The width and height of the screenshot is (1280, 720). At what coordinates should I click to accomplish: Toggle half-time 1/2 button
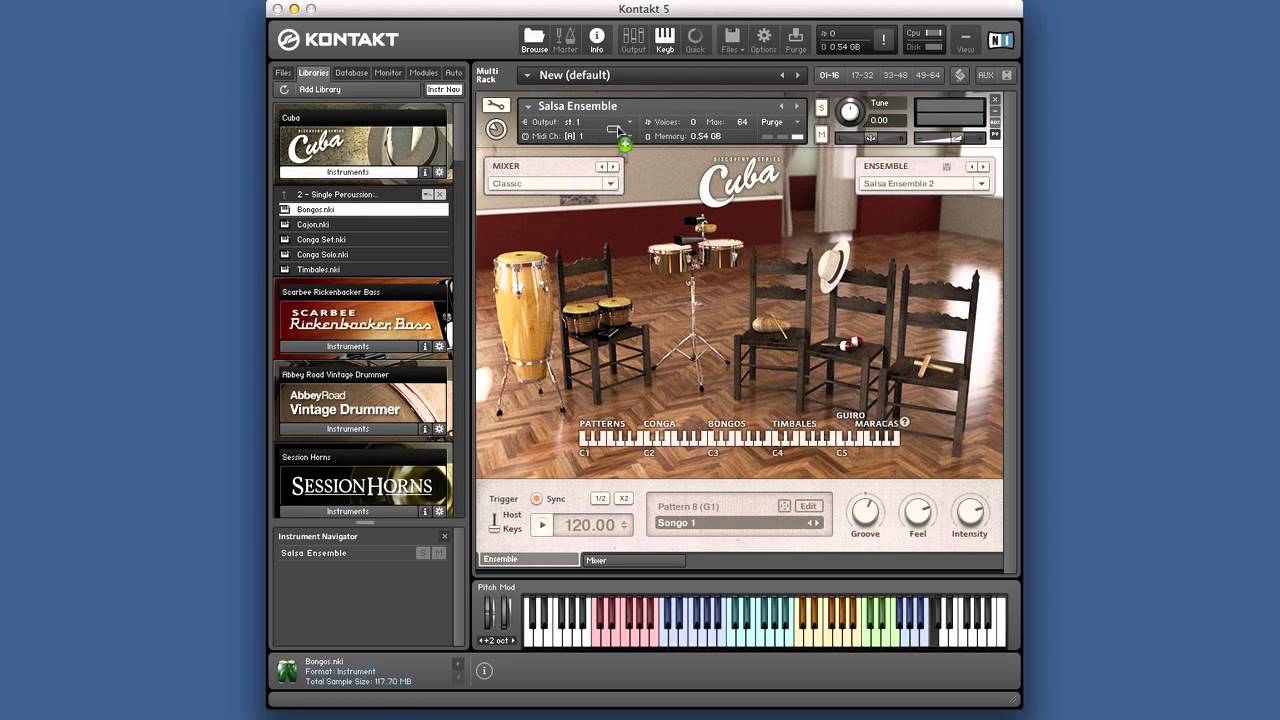pyautogui.click(x=600, y=498)
